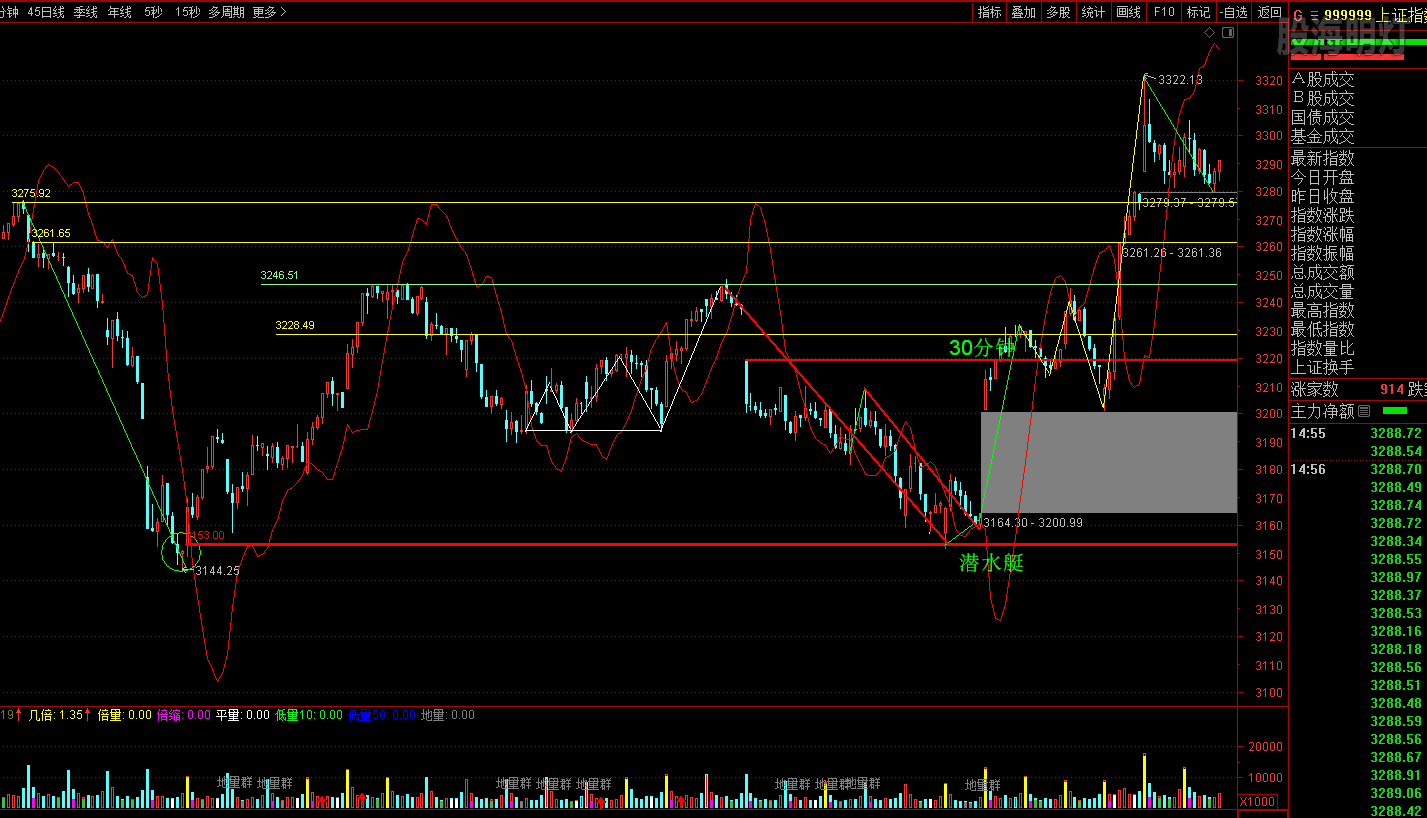Activate the 画线 drawing tool
The height and width of the screenshot is (818, 1427).
coord(1128,12)
